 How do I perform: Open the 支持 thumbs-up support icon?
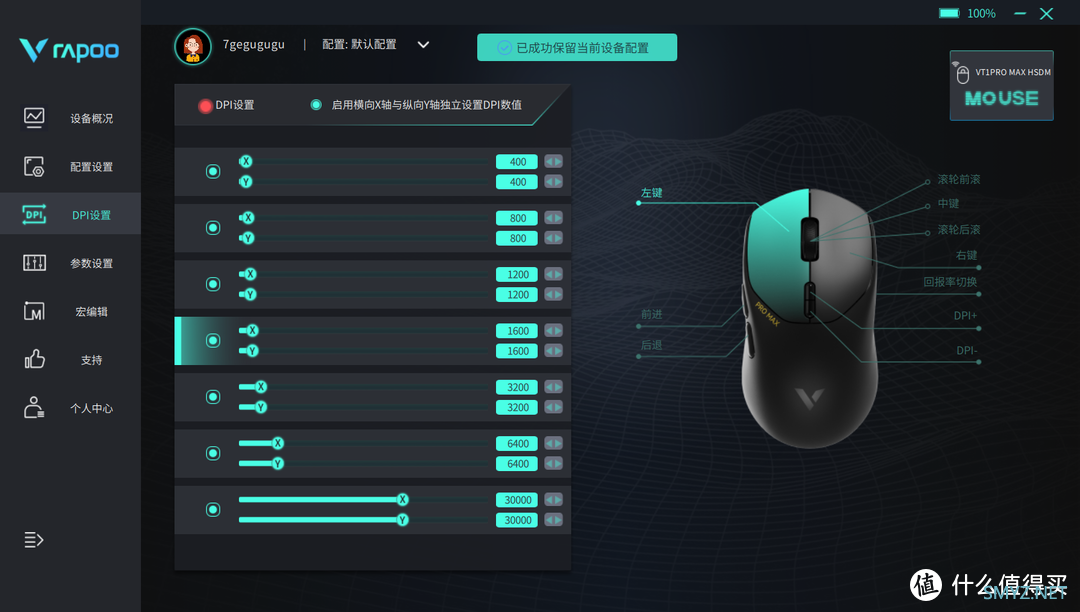coord(34,359)
